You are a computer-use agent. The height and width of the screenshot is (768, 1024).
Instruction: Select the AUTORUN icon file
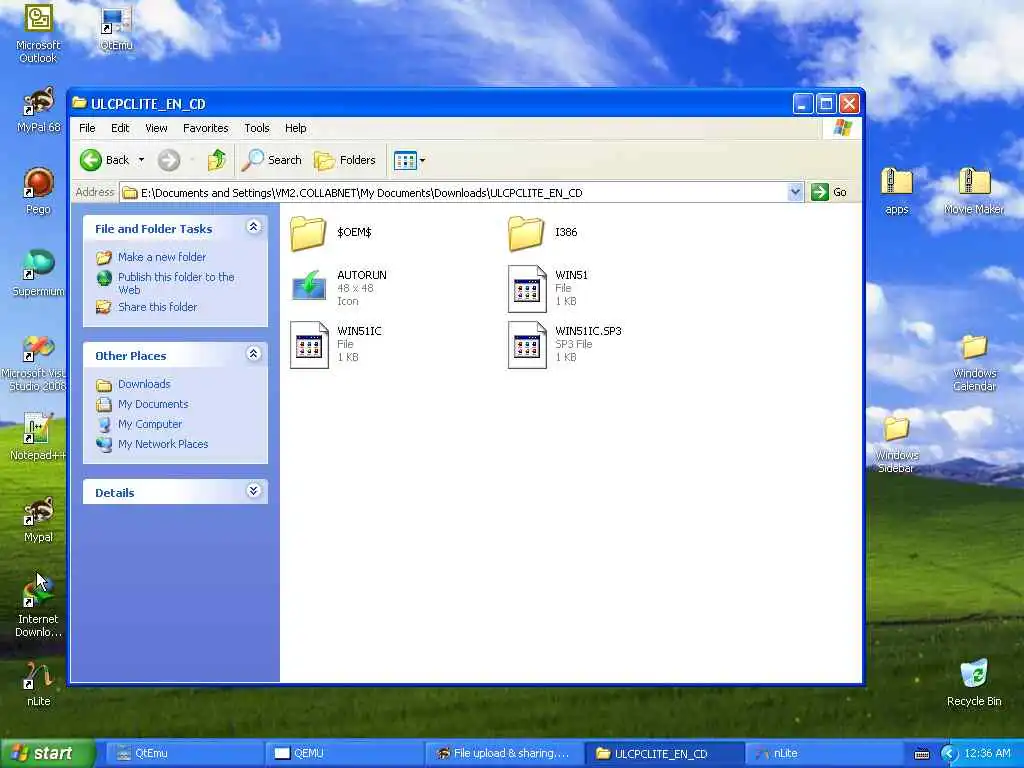click(x=309, y=288)
